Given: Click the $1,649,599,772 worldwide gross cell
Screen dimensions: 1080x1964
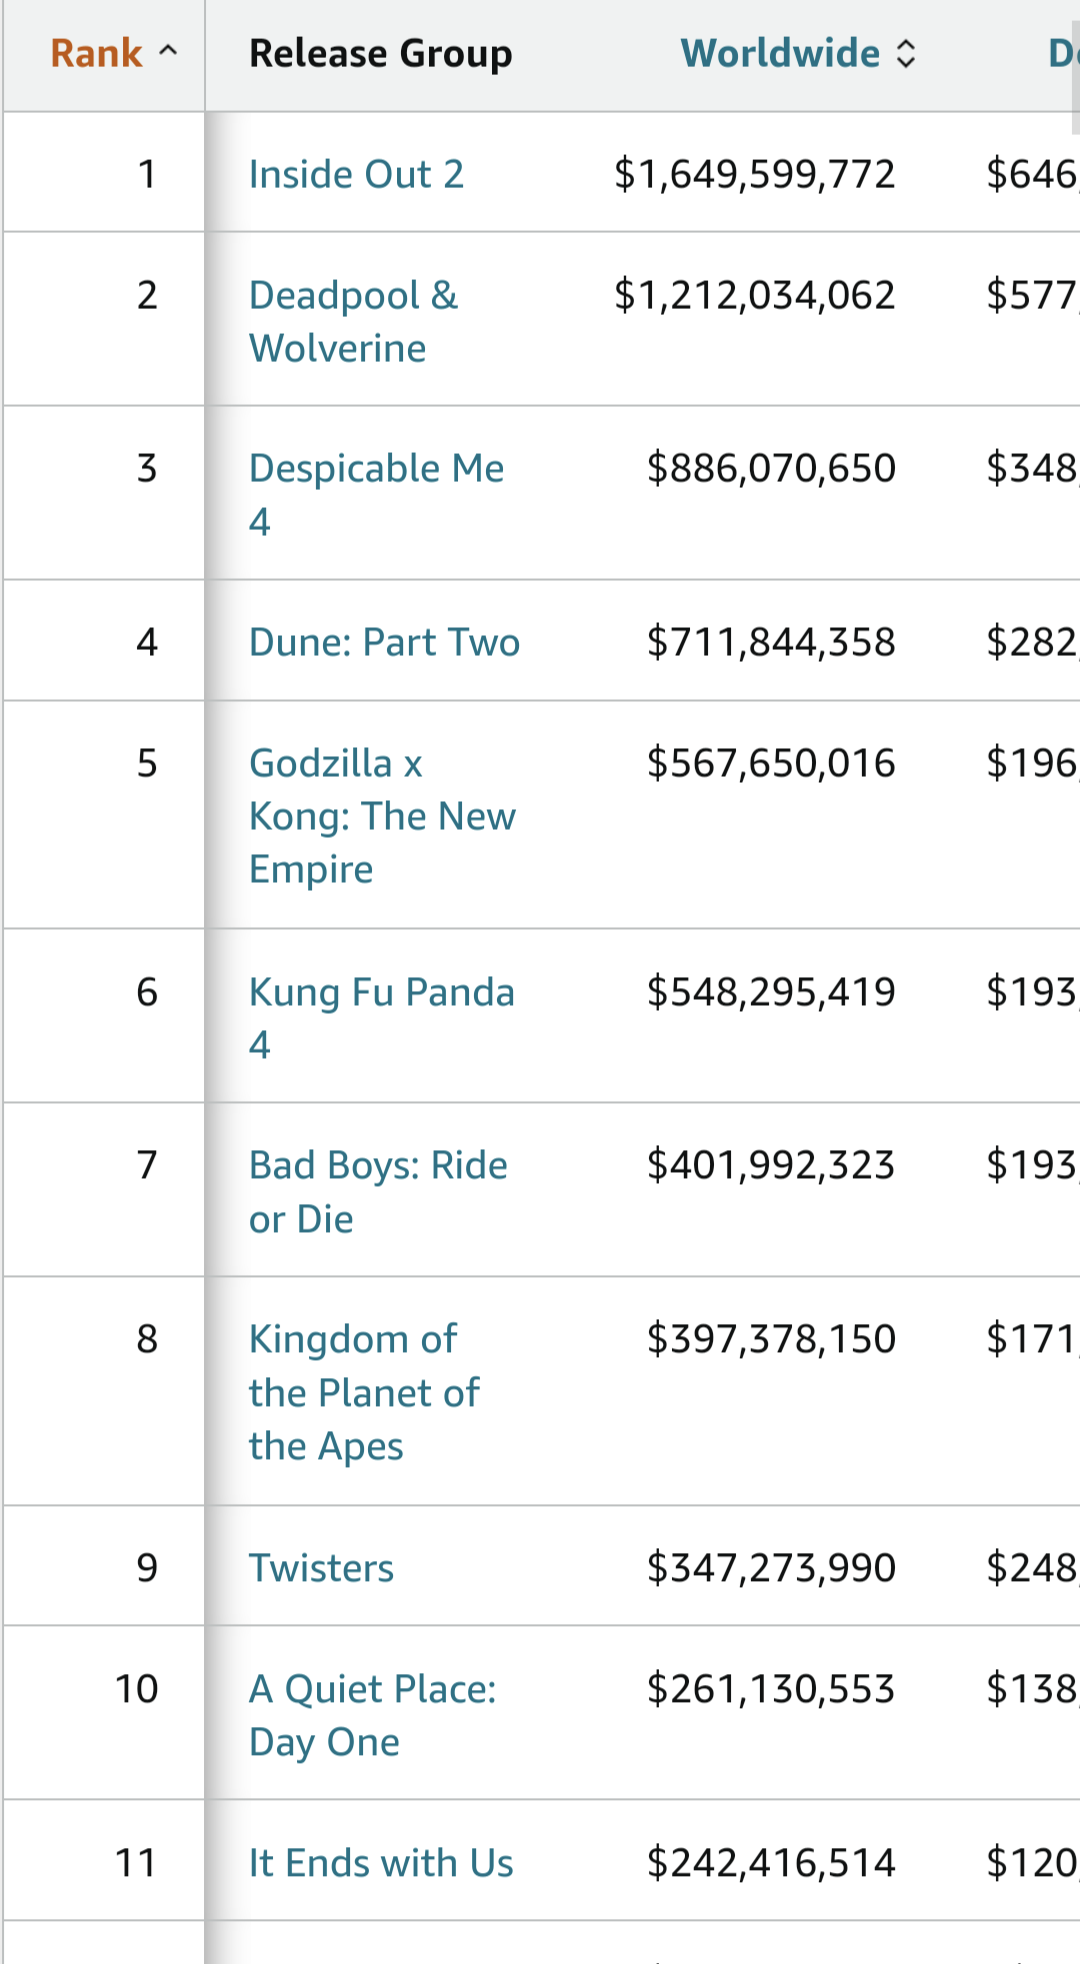Looking at the screenshot, I should 754,174.
